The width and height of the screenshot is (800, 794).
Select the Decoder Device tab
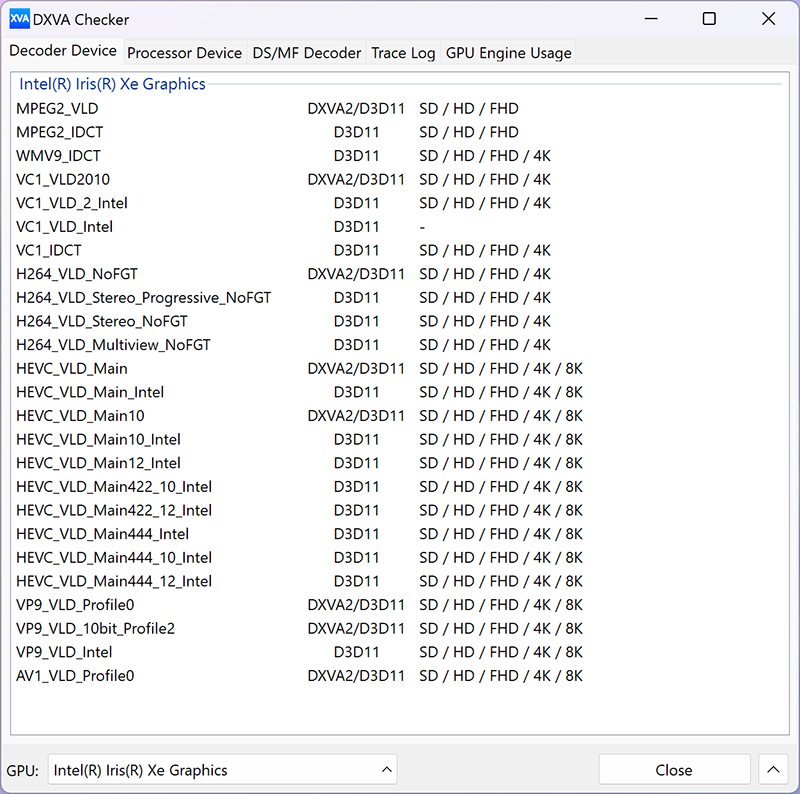pyautogui.click(x=63, y=51)
